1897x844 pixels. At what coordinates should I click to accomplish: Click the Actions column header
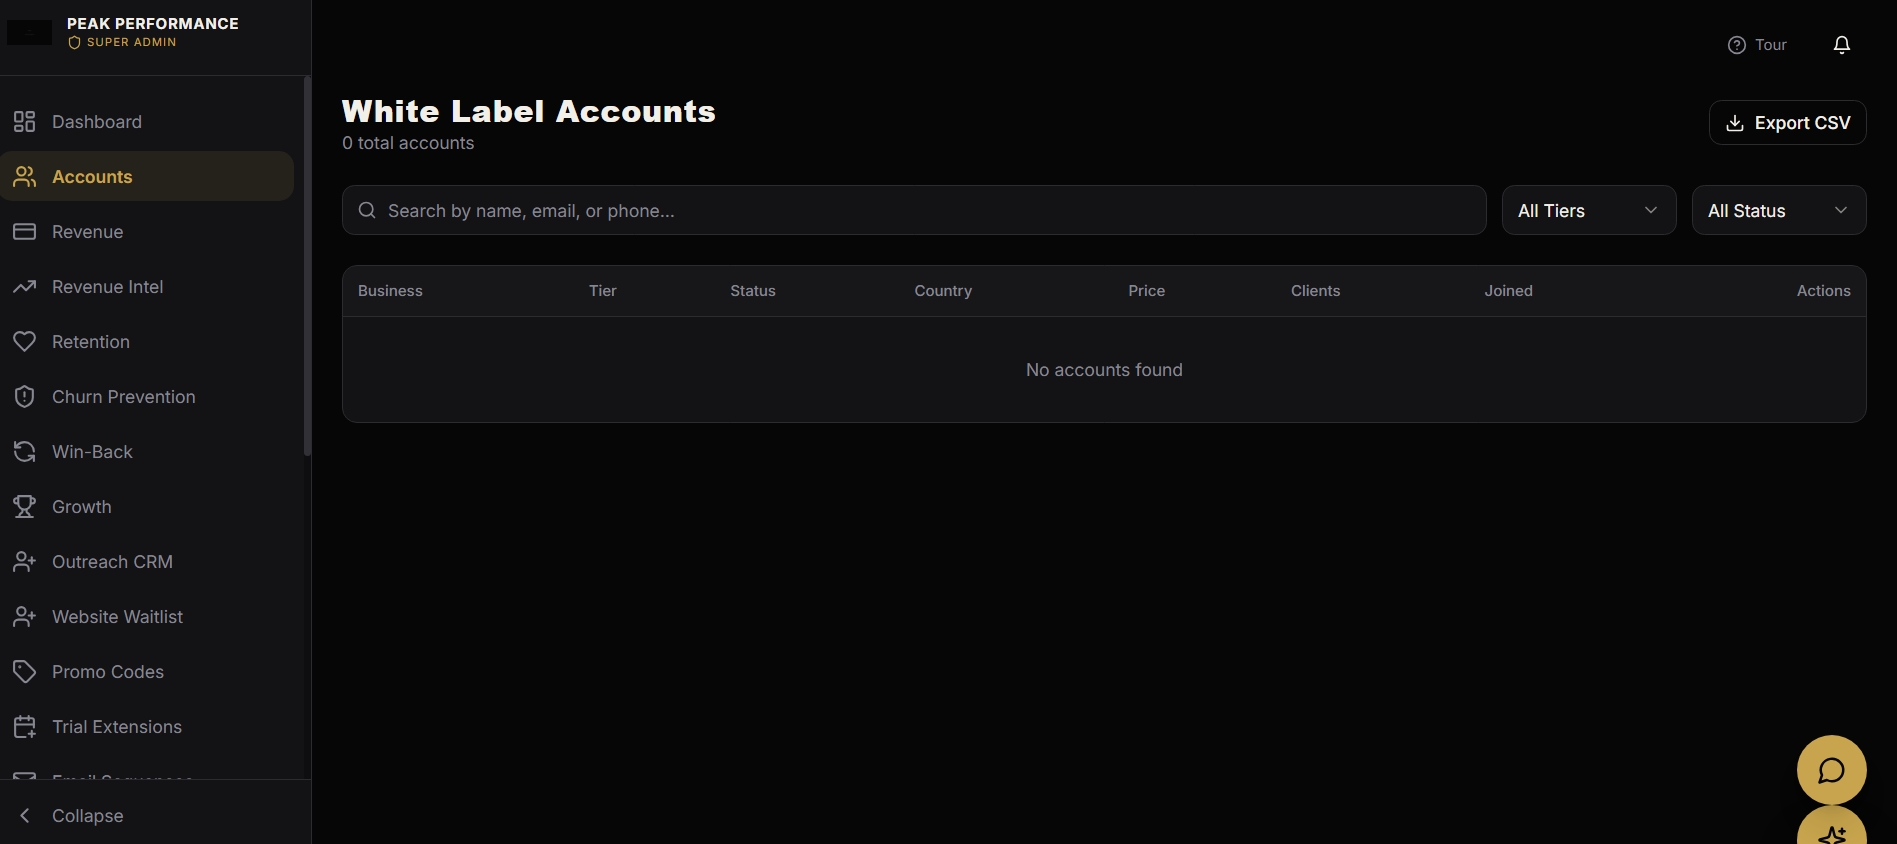click(x=1824, y=291)
